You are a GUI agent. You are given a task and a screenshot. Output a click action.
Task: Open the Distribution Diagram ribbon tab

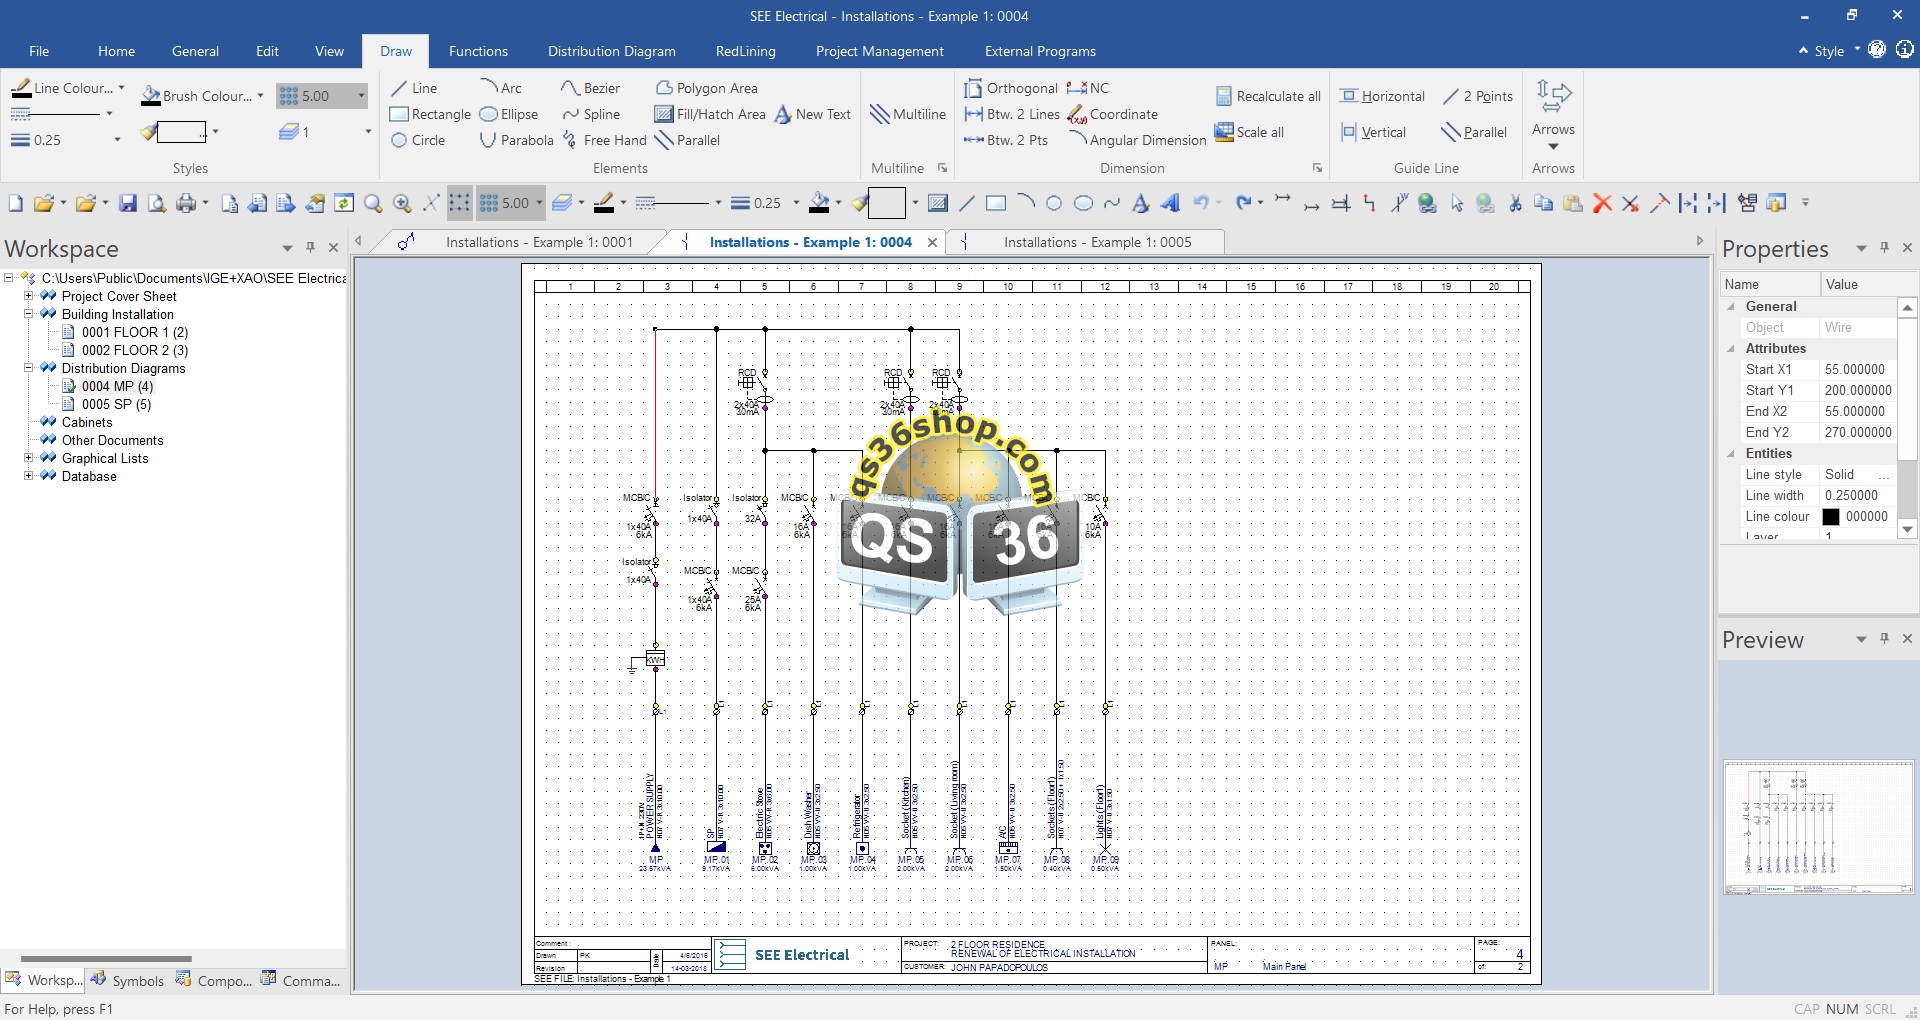(x=611, y=51)
